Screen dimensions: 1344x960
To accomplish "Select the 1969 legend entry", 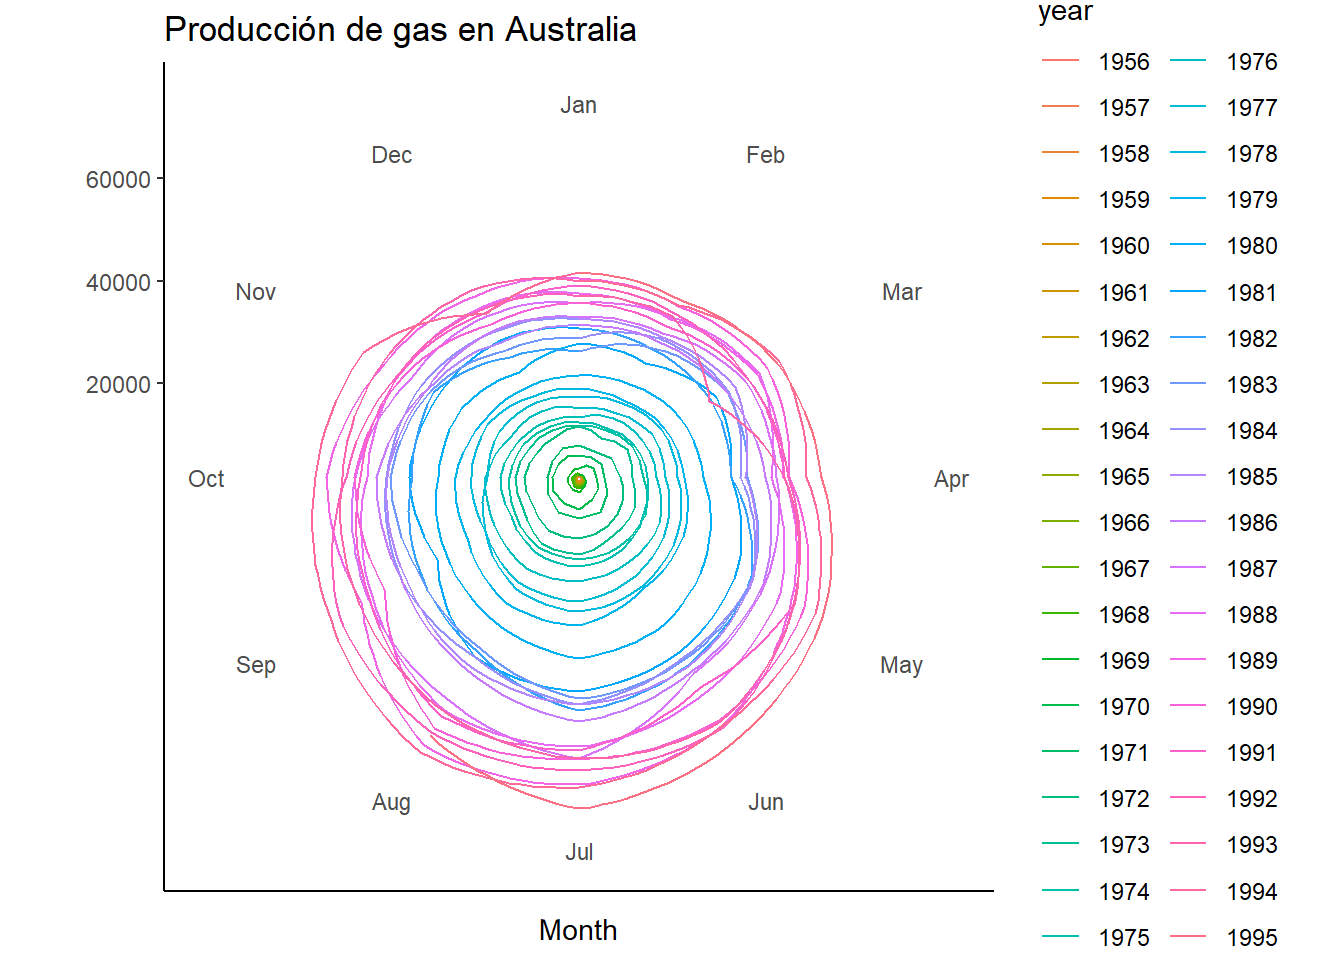I will click(x=1096, y=661).
